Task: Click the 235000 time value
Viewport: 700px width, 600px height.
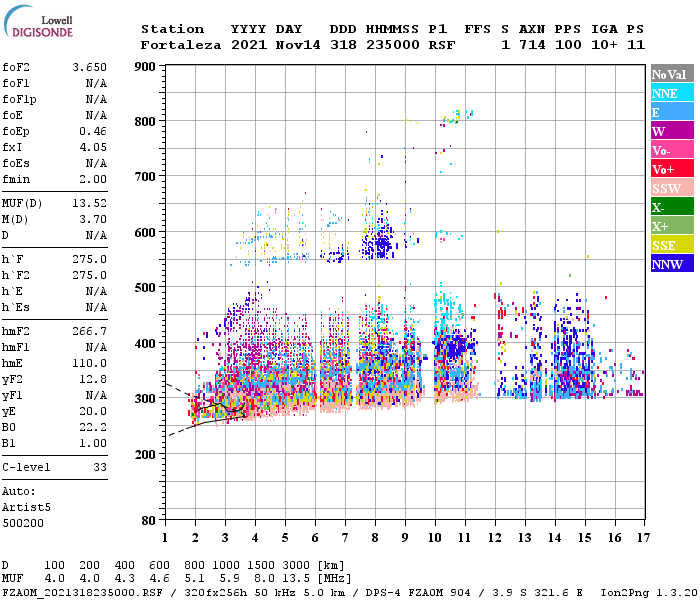Action: point(393,45)
